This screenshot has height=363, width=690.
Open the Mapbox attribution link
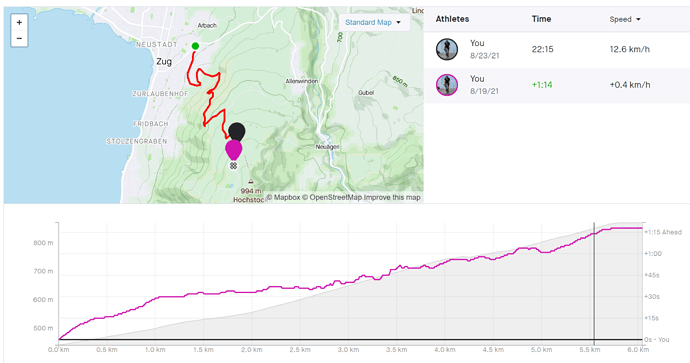(283, 198)
